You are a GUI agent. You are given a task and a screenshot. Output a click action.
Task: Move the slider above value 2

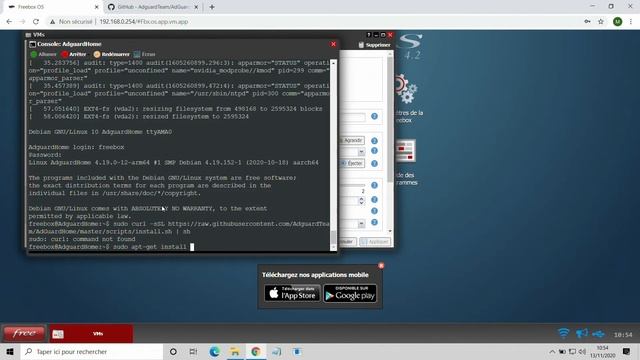click(352, 185)
